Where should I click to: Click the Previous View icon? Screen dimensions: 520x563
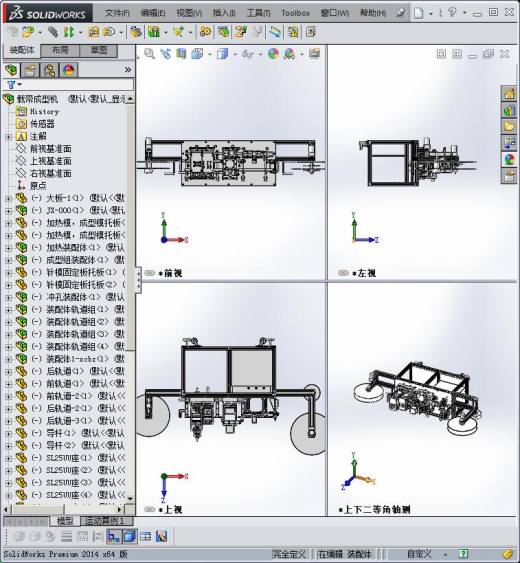(x=166, y=54)
